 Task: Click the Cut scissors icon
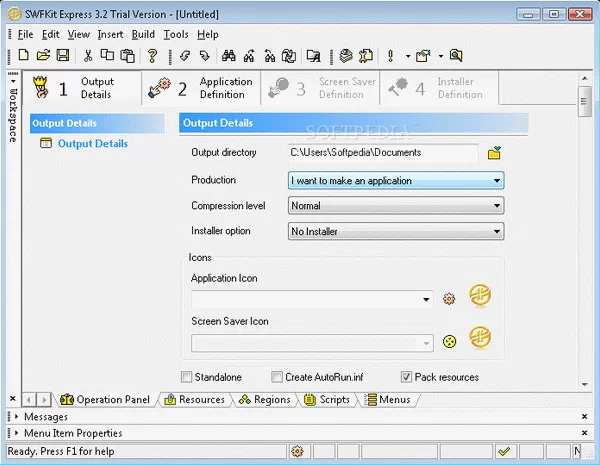click(x=88, y=56)
